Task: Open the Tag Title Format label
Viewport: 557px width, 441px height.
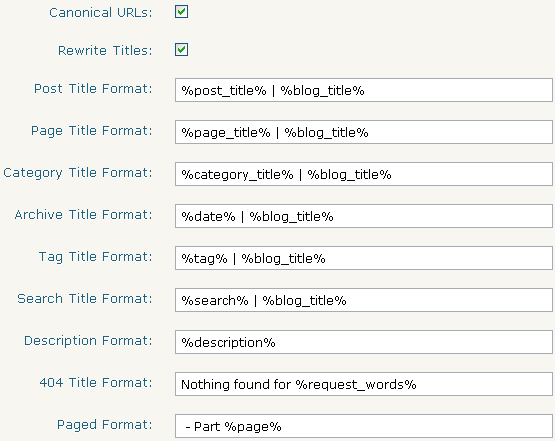Action: pyautogui.click(x=96, y=257)
